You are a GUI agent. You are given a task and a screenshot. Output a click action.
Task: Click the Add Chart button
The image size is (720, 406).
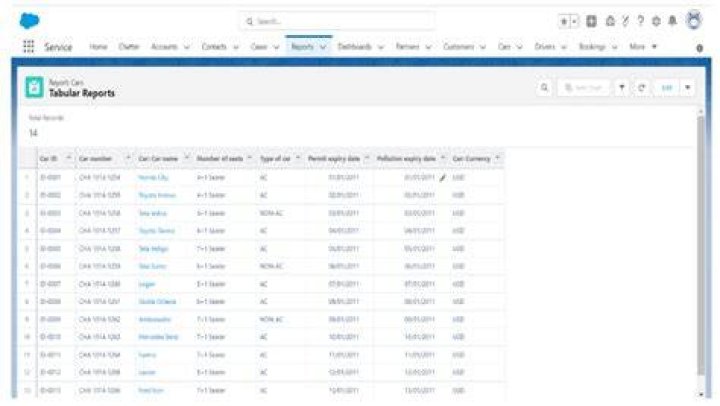pos(583,88)
